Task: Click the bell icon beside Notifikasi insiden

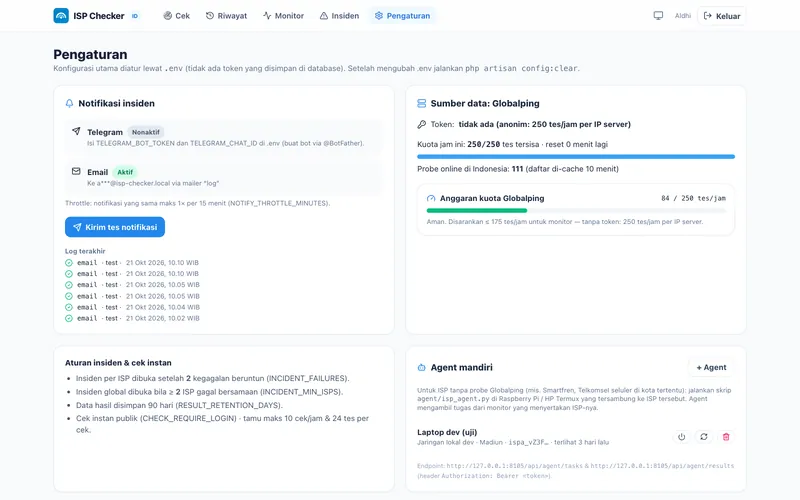Action: (69, 104)
